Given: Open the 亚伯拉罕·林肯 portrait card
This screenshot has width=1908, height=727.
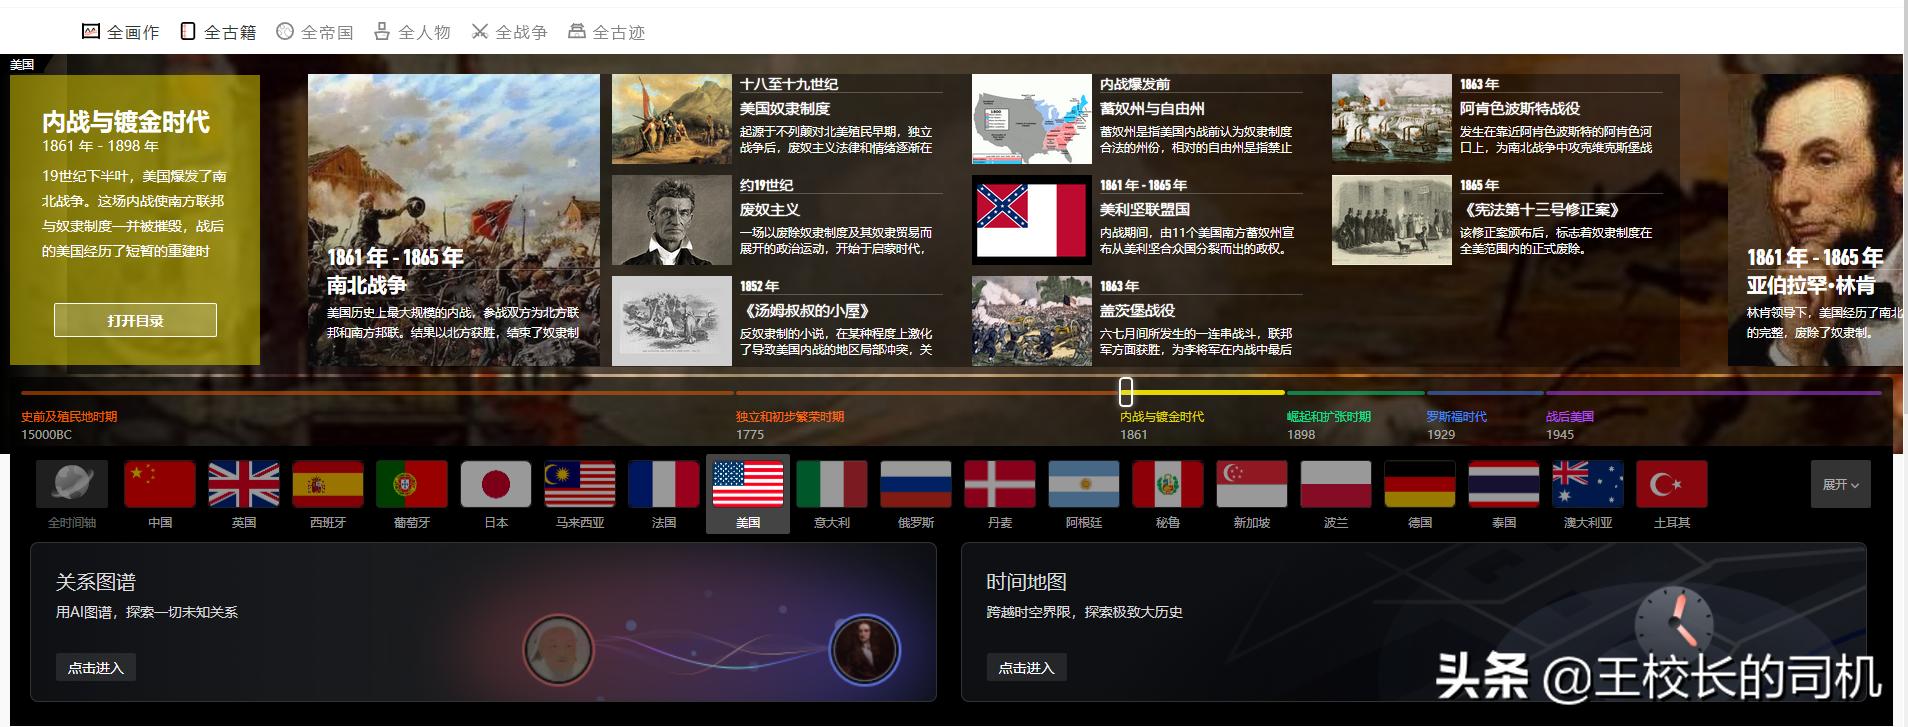Looking at the screenshot, I should tap(1815, 220).
